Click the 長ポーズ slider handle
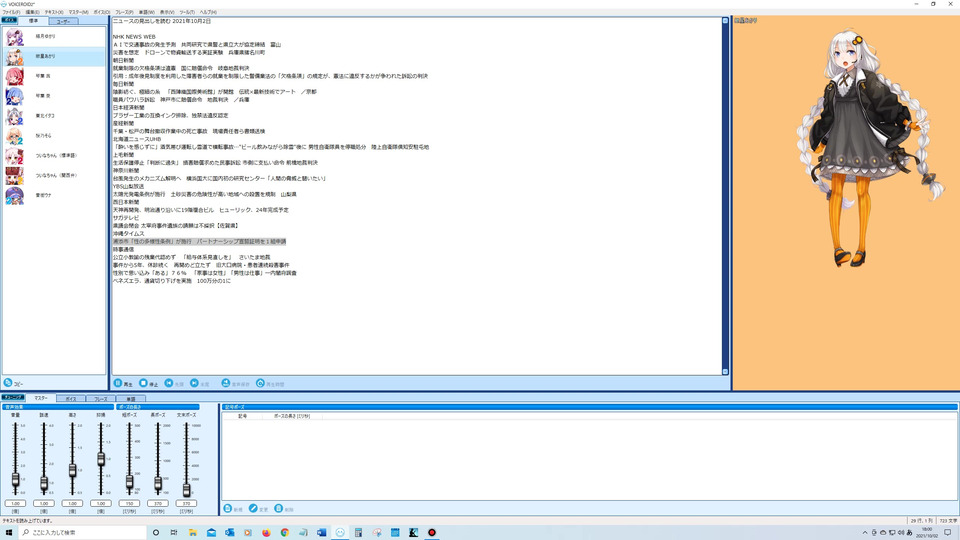 (x=158, y=484)
